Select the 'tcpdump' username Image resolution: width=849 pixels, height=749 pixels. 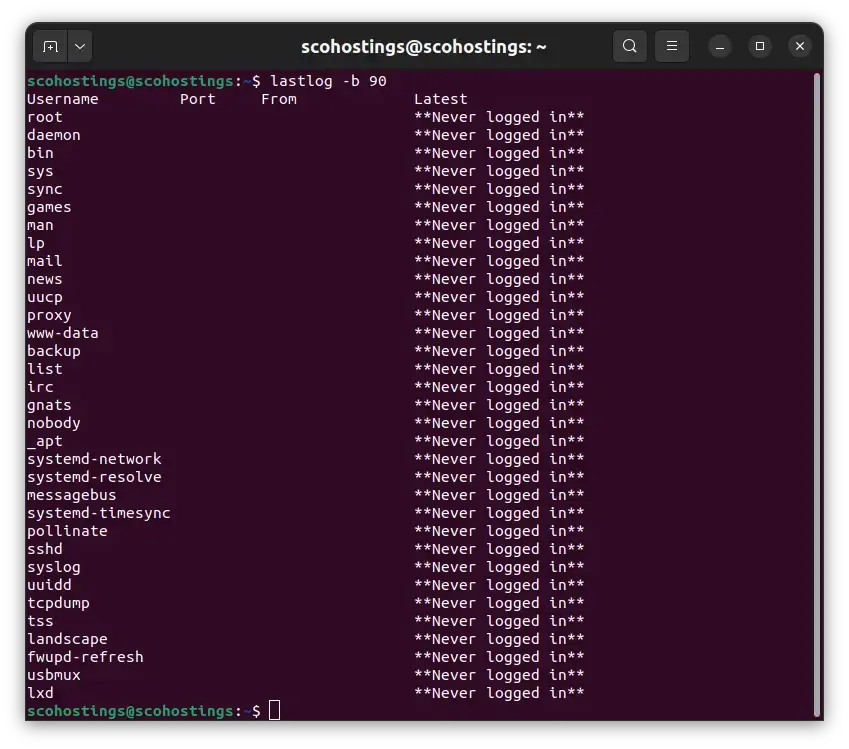tap(58, 603)
